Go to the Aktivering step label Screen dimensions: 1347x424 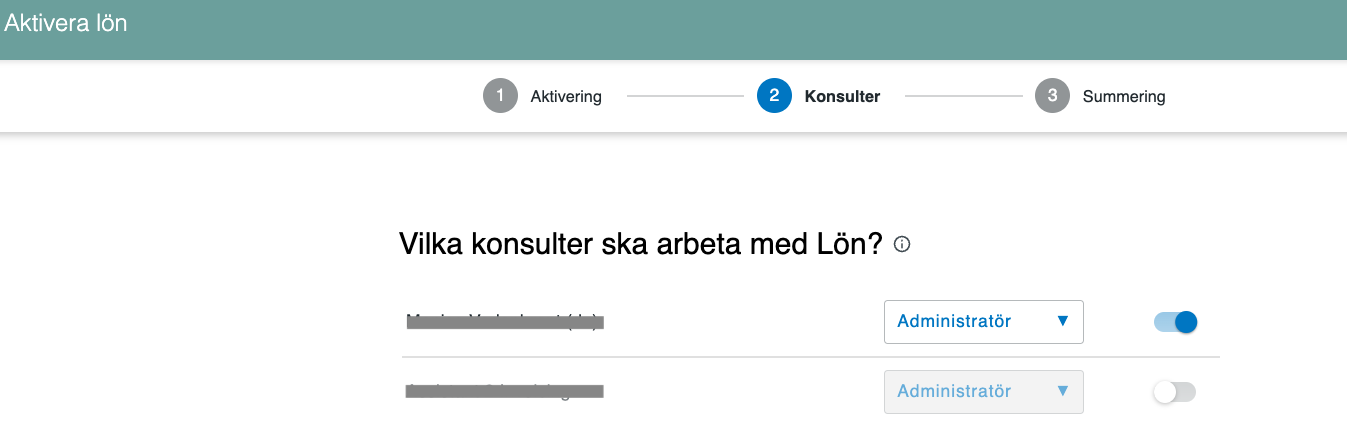pyautogui.click(x=566, y=97)
